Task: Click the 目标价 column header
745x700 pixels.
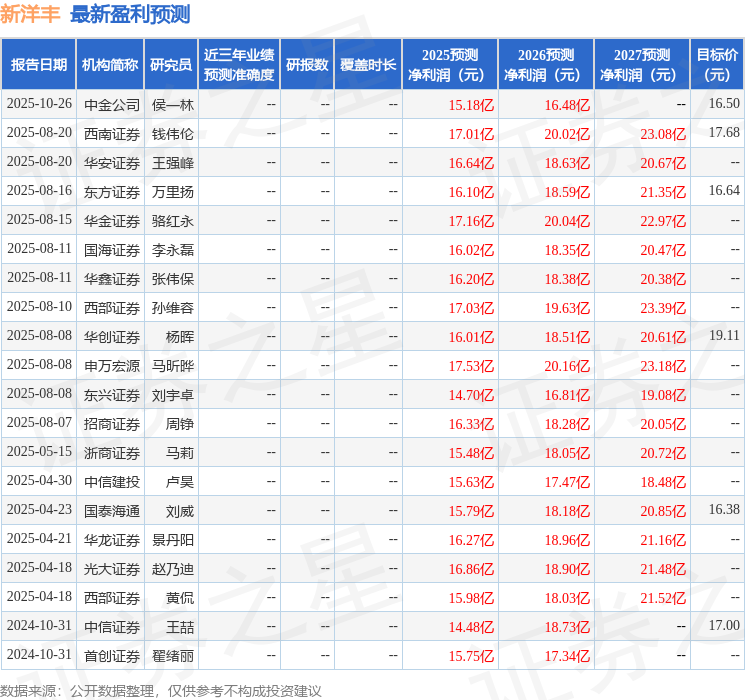Action: [x=717, y=65]
